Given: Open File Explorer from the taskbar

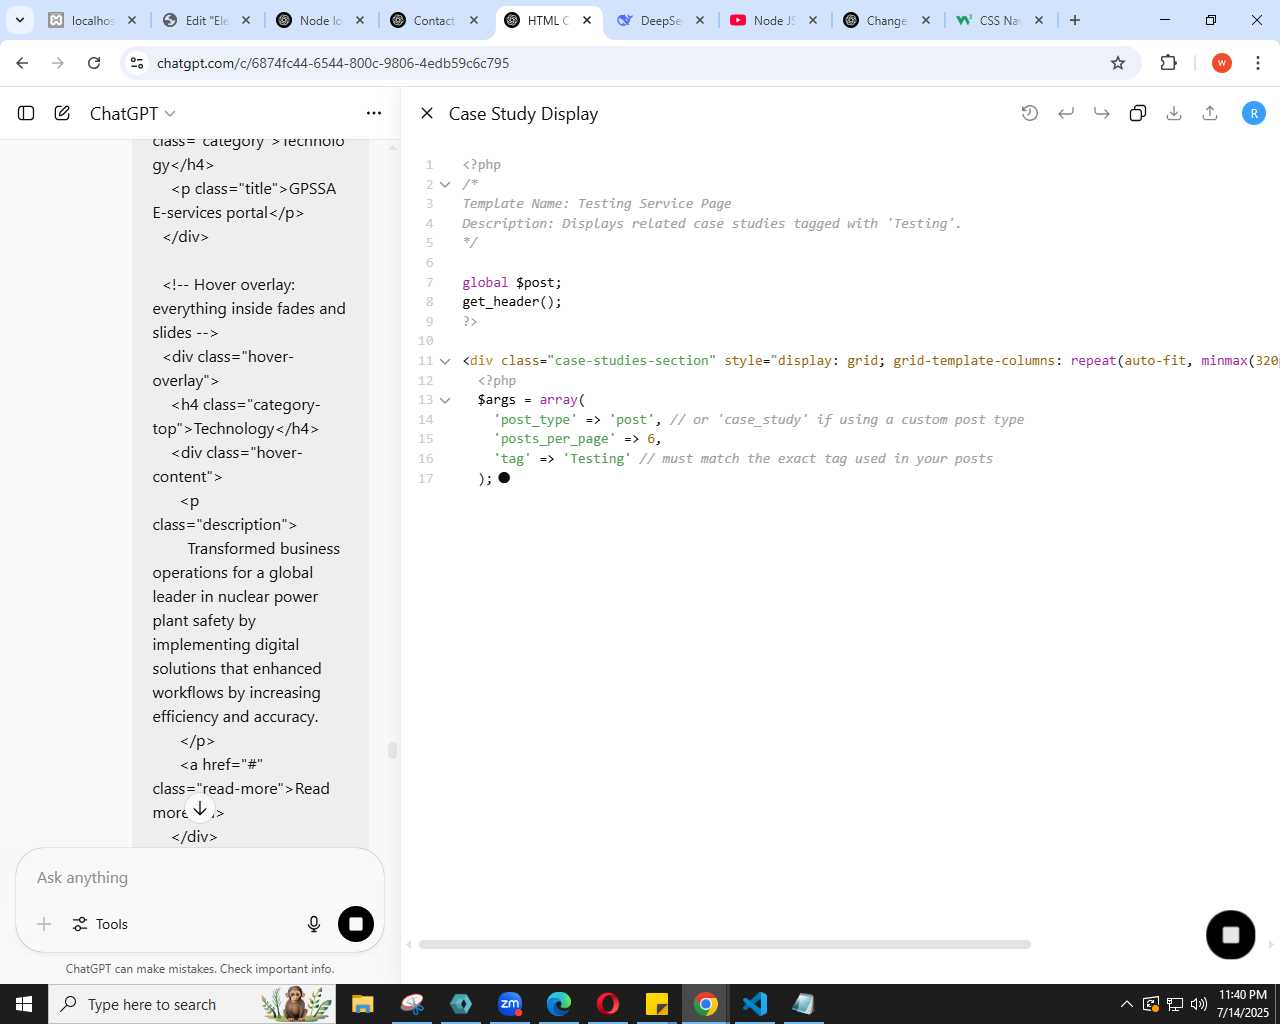Looking at the screenshot, I should click(x=362, y=1004).
